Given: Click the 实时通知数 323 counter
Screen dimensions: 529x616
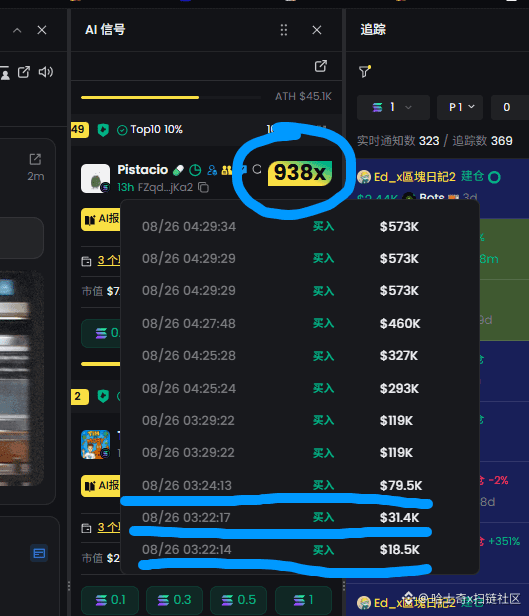Looking at the screenshot, I should pos(398,141).
